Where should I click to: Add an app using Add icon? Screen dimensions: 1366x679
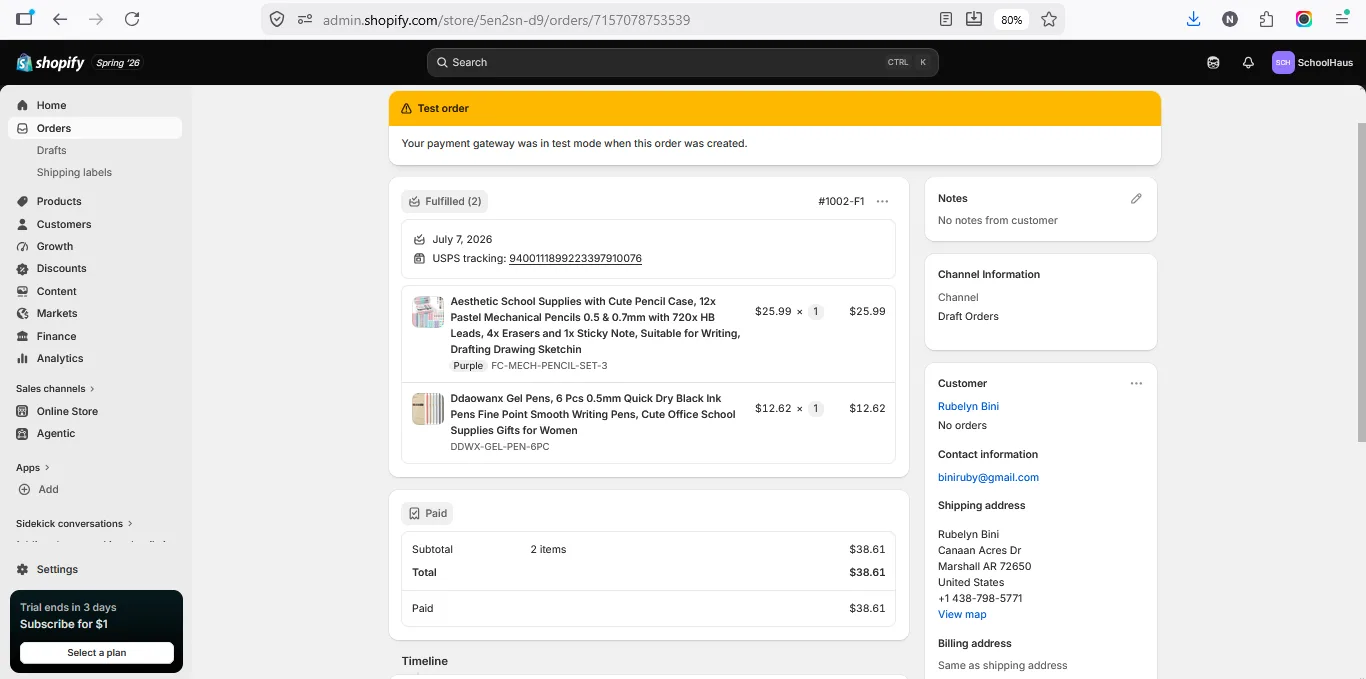tap(24, 489)
